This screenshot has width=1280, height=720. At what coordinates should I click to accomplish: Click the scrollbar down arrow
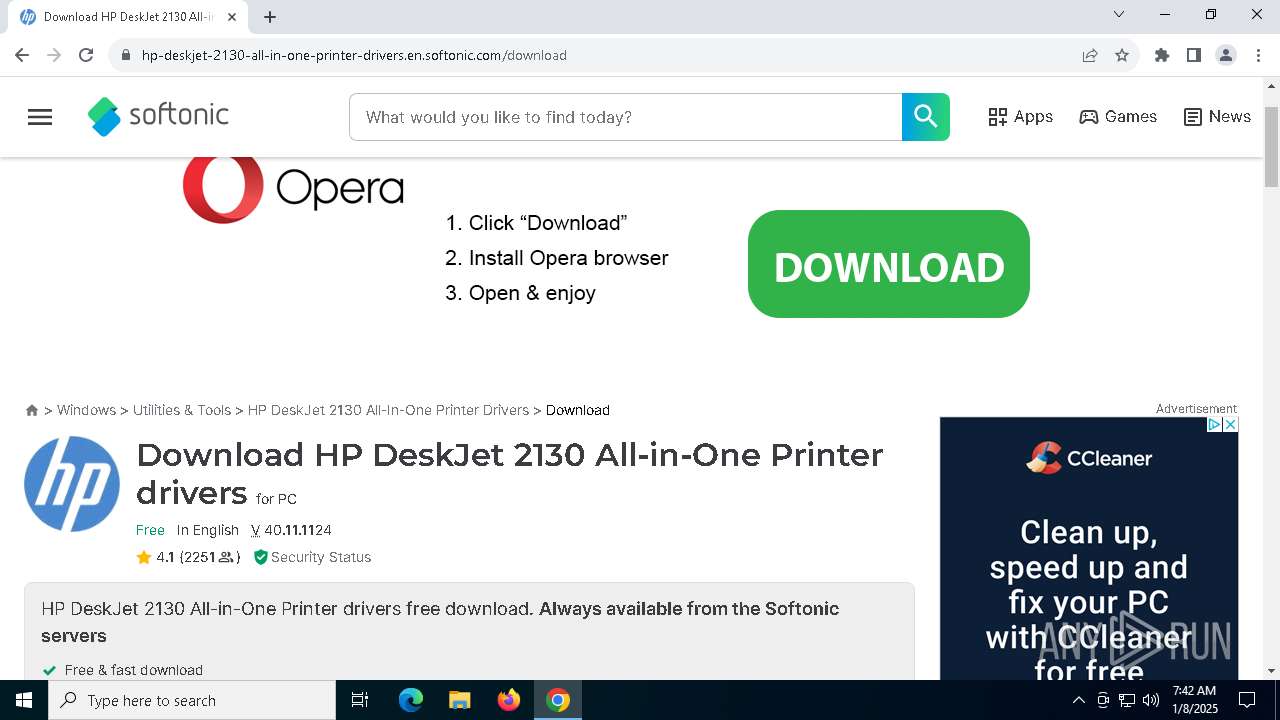pos(1271,670)
